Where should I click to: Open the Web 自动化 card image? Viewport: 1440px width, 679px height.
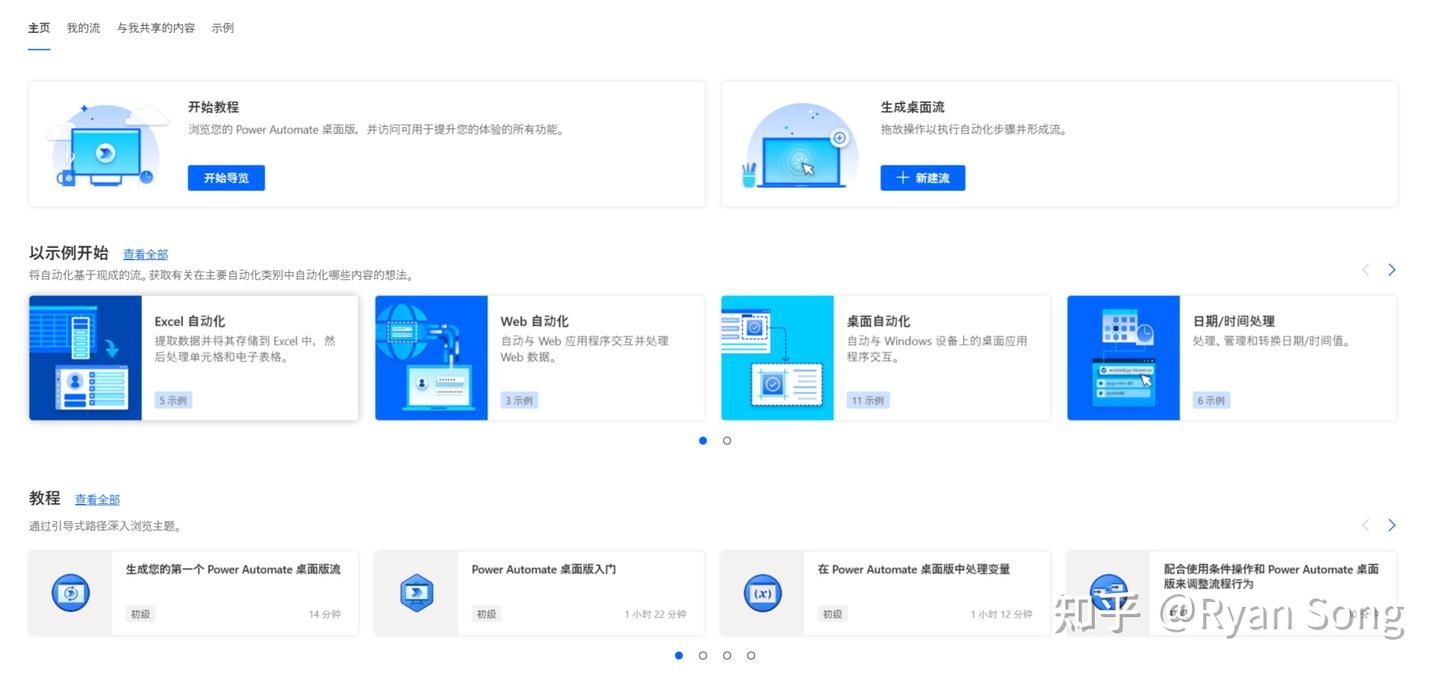click(432, 358)
